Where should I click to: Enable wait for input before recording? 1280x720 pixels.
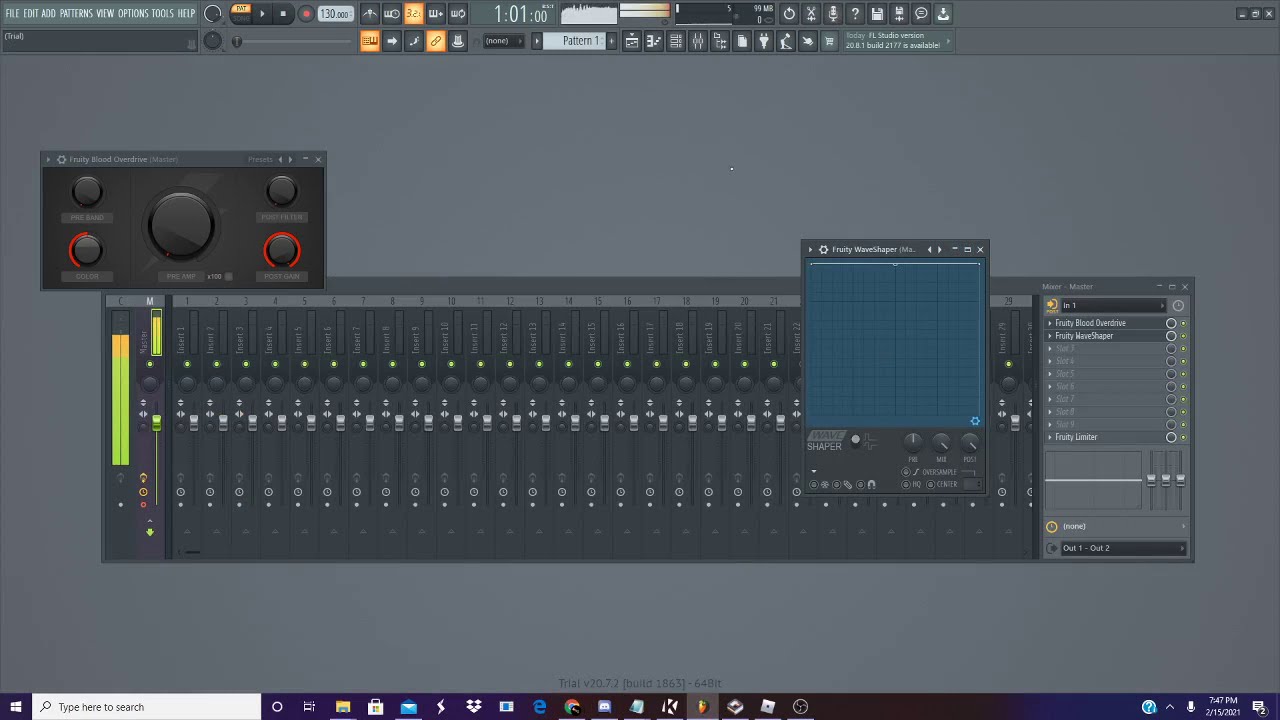(x=391, y=14)
